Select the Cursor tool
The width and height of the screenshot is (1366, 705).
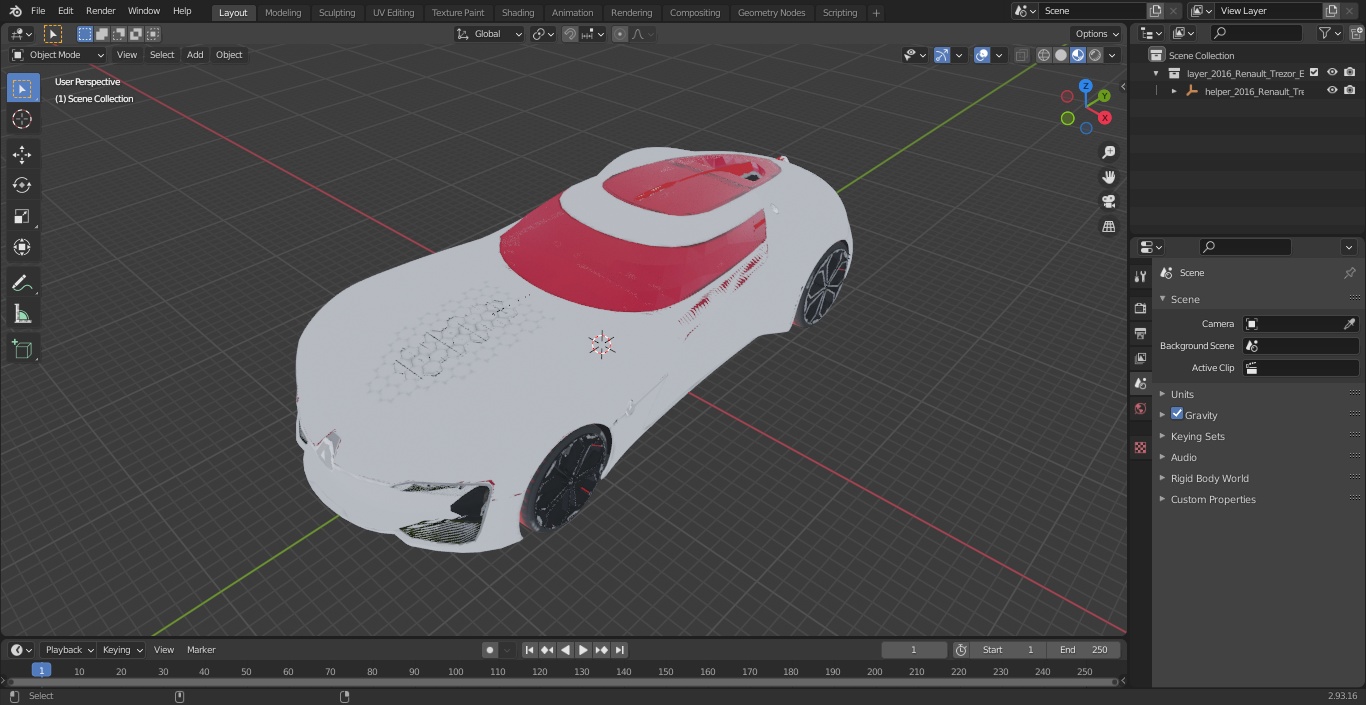(22, 120)
